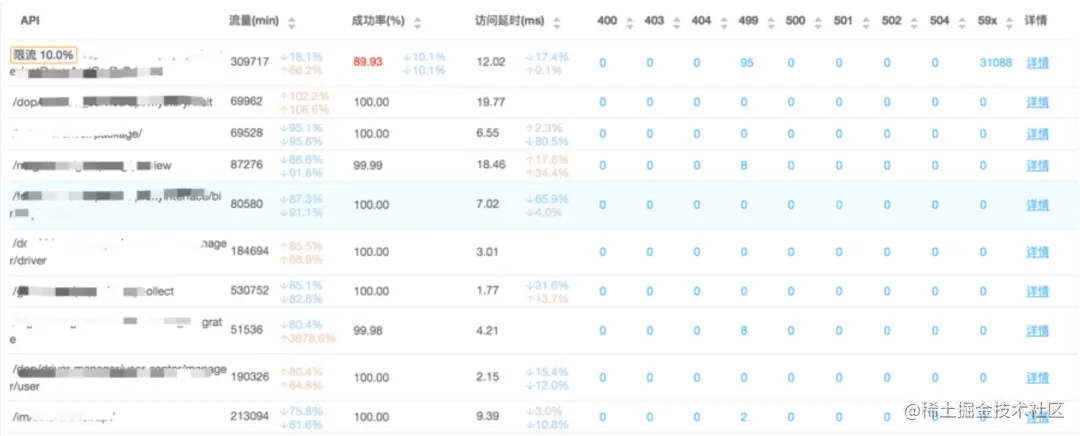Click the 限流 10.0% badge
This screenshot has height=436, width=1080.
click(x=44, y=54)
